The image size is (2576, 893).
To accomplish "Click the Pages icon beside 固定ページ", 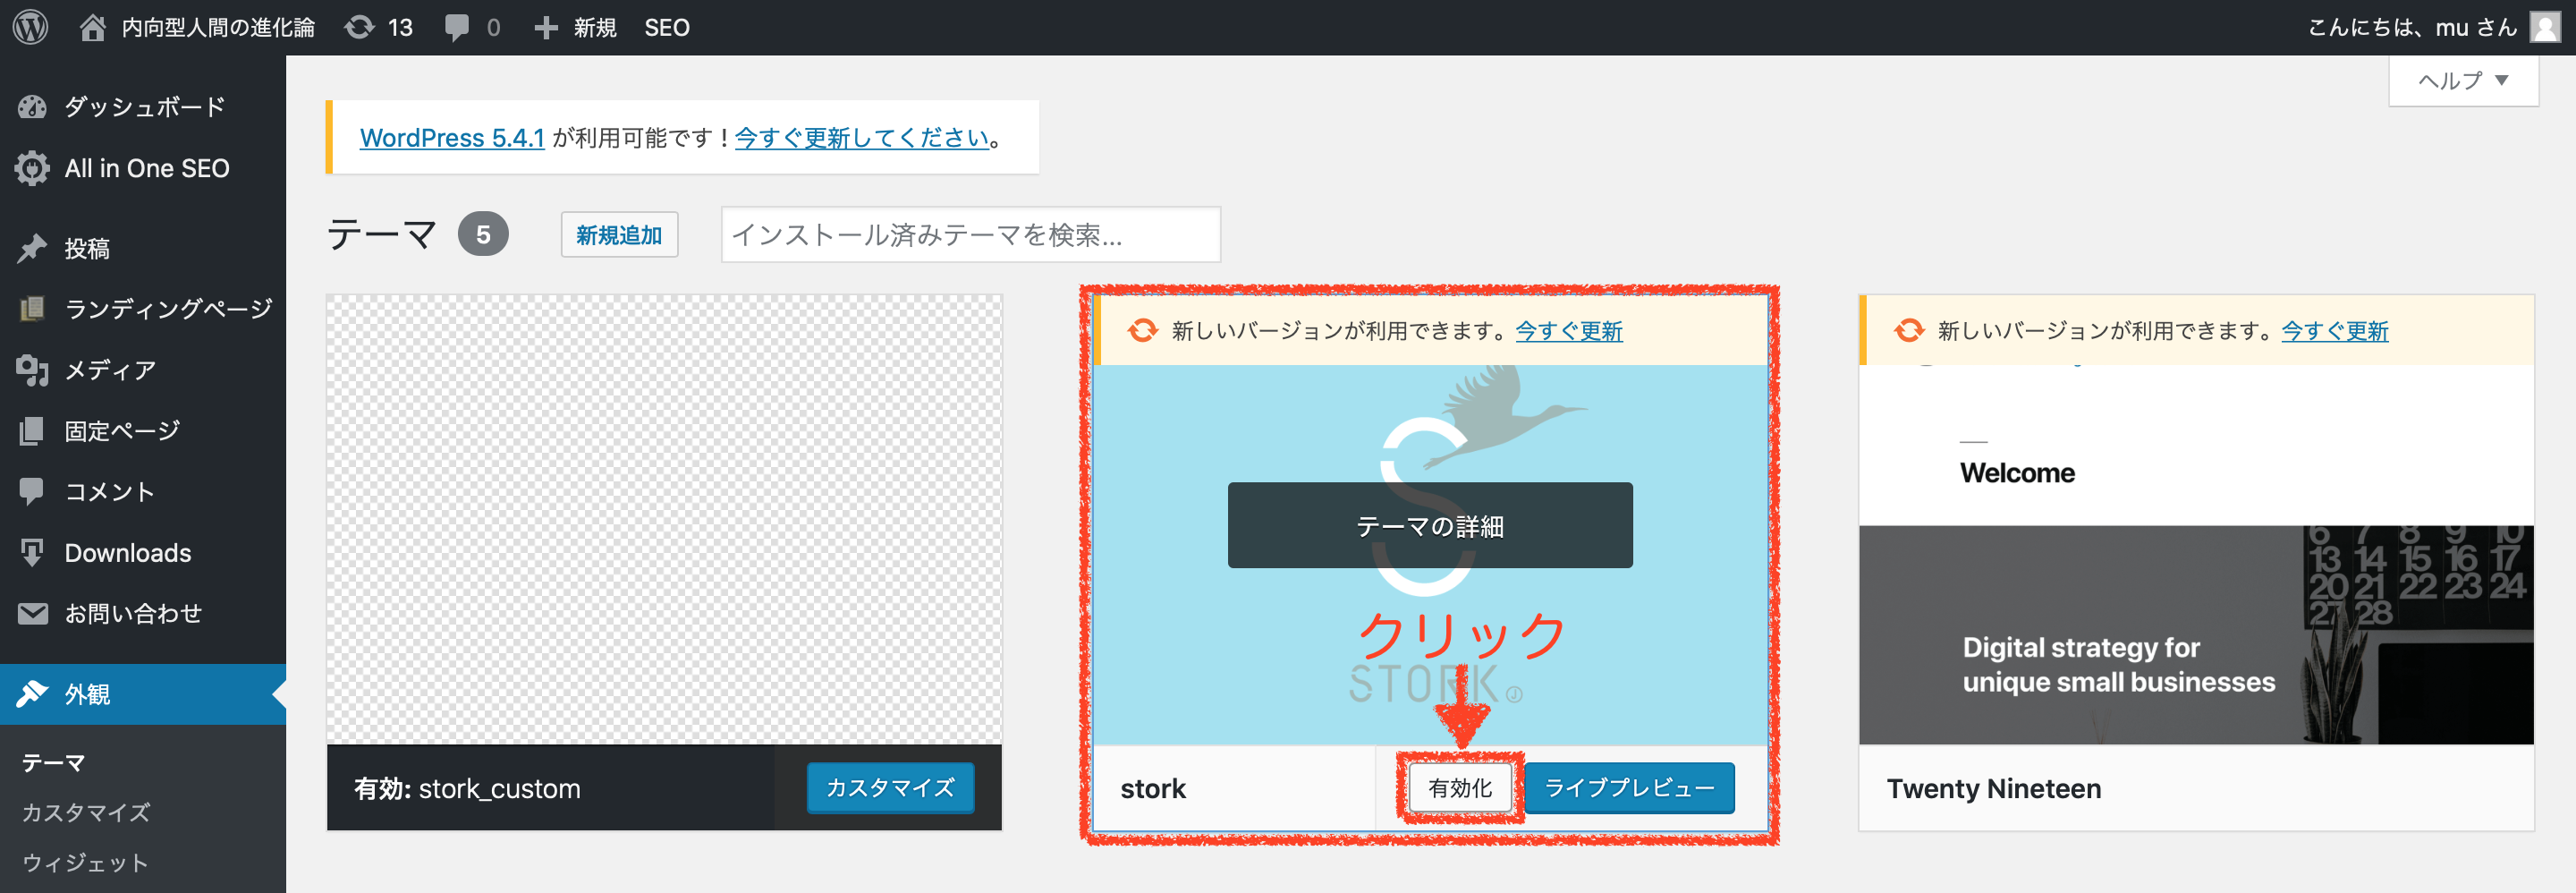I will (x=32, y=431).
